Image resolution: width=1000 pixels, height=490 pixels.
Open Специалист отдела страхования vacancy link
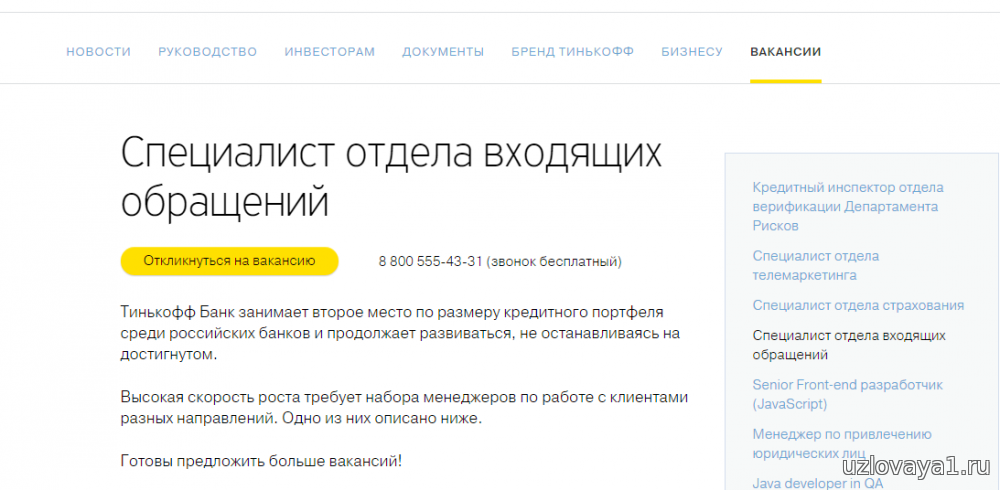click(858, 305)
